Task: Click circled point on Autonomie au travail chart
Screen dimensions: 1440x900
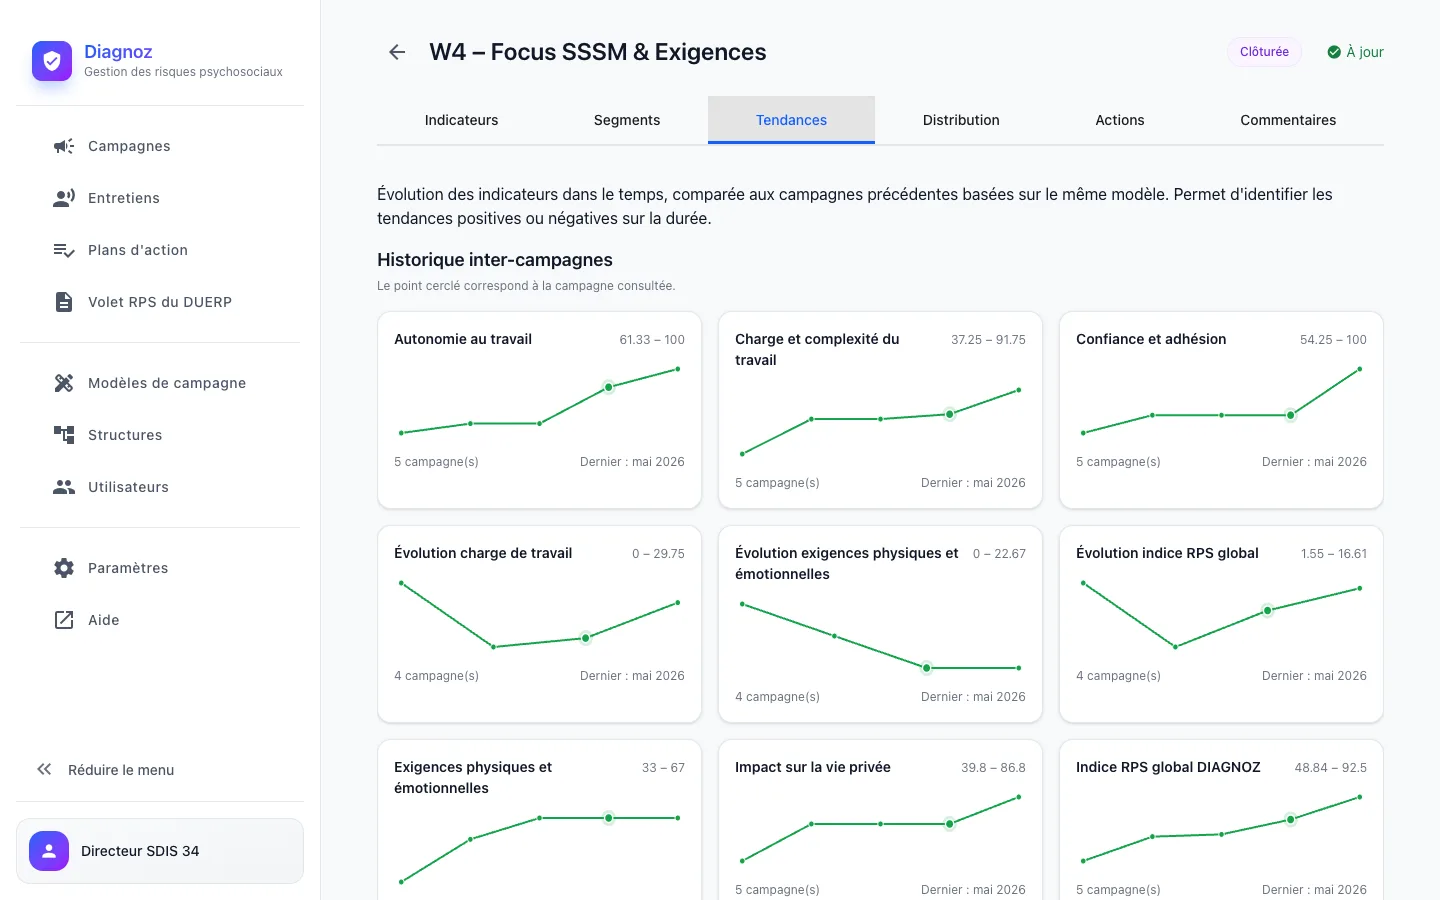Action: (x=608, y=387)
